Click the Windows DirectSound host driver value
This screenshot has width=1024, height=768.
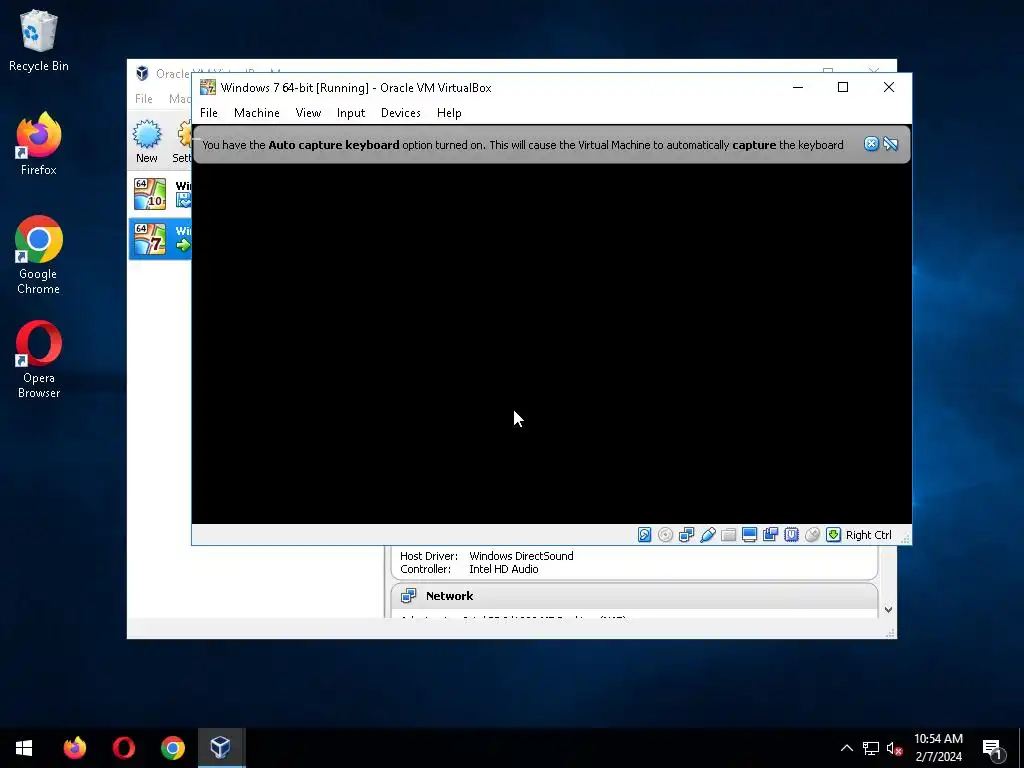click(x=521, y=556)
